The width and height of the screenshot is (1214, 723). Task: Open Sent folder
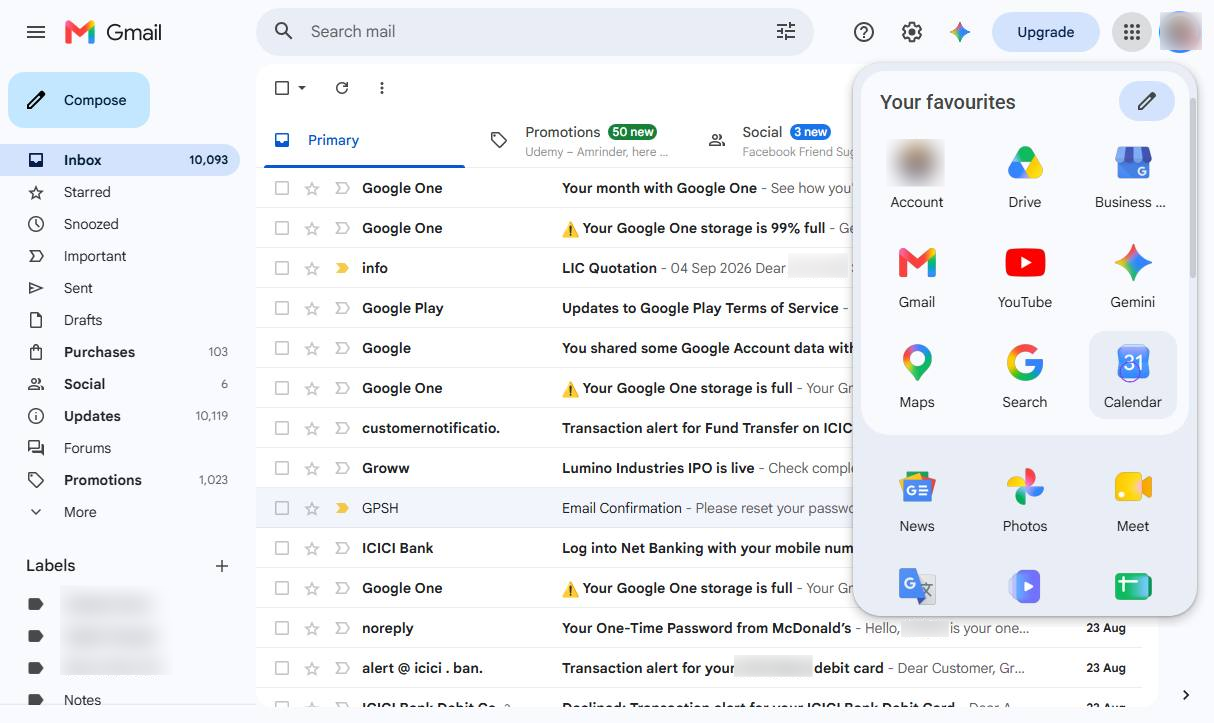[78, 288]
